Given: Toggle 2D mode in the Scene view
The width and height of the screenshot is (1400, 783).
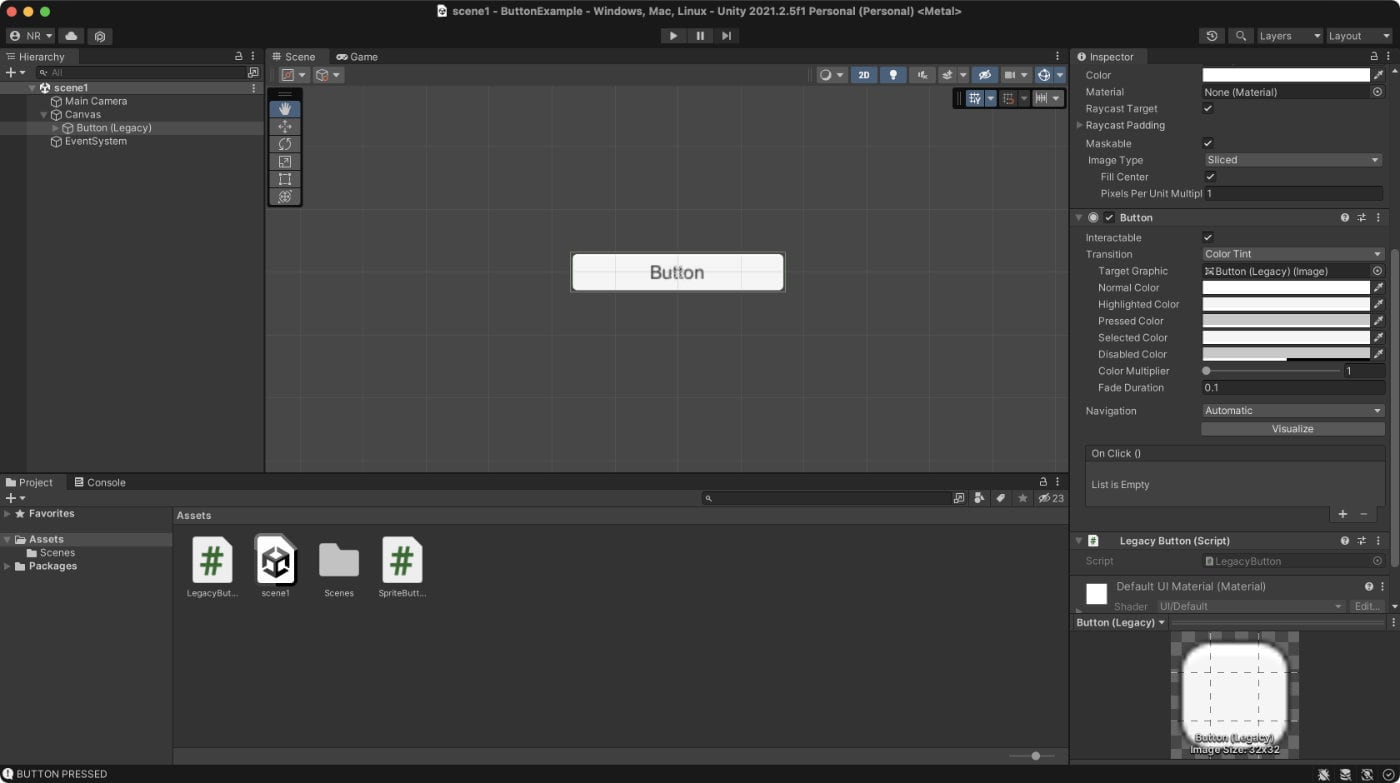Looking at the screenshot, I should click(863, 74).
